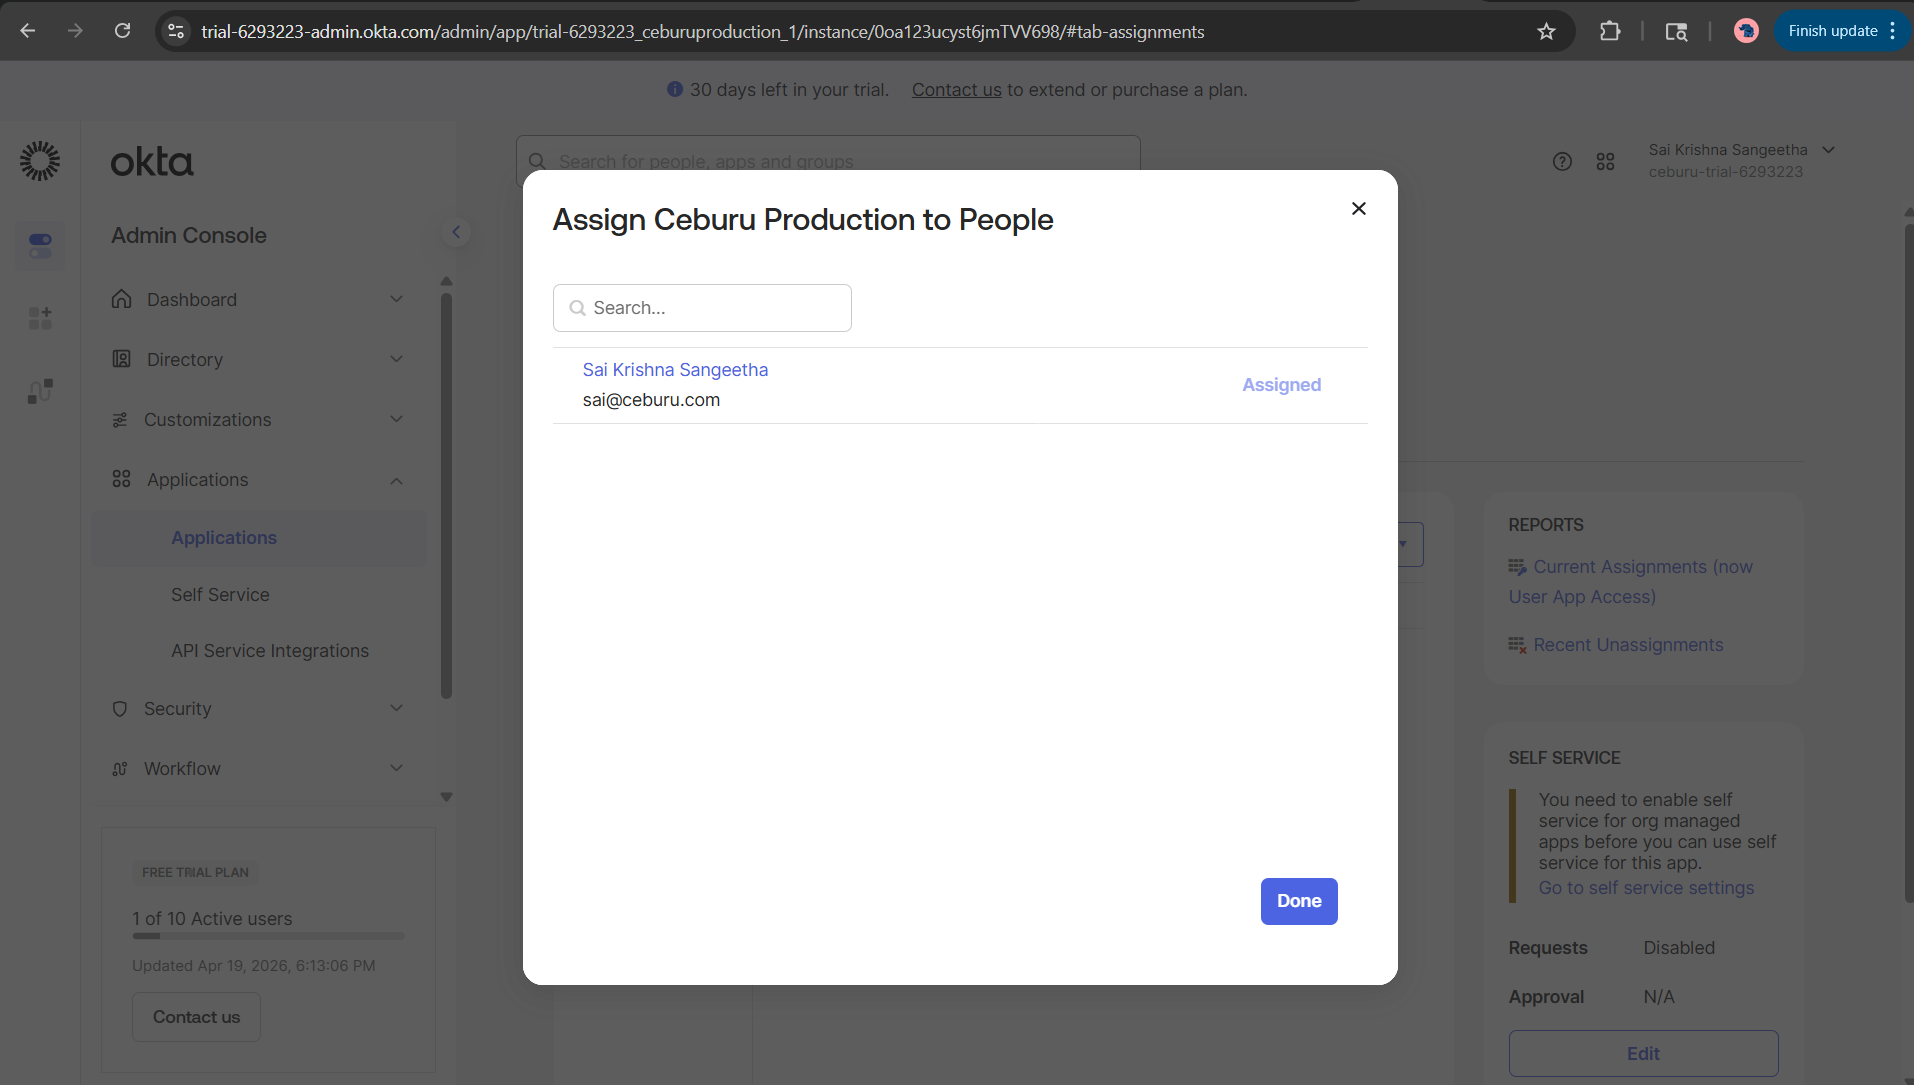Collapse the sidebar with the chevron button
The width and height of the screenshot is (1914, 1085).
(x=456, y=233)
